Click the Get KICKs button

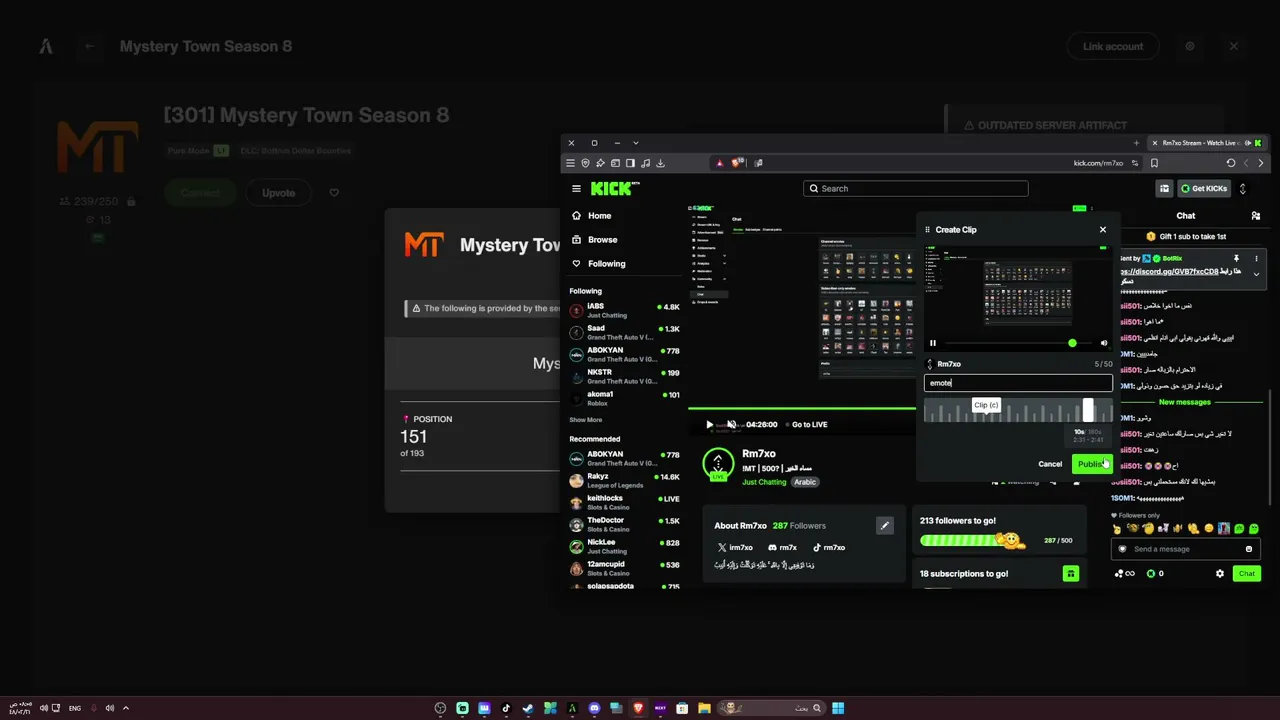pyautogui.click(x=1203, y=188)
